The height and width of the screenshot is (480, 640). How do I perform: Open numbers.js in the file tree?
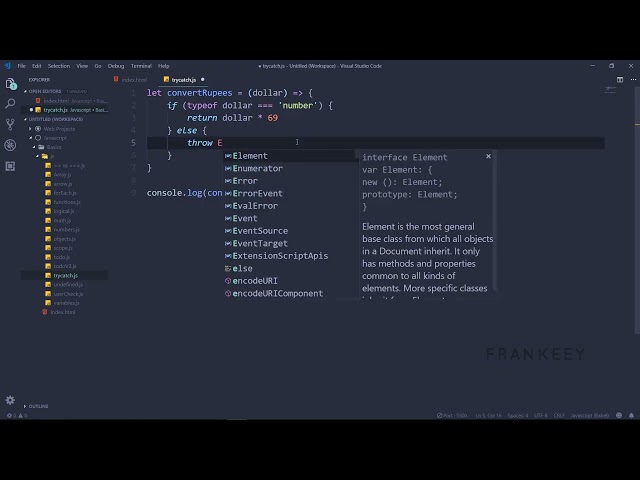66,229
